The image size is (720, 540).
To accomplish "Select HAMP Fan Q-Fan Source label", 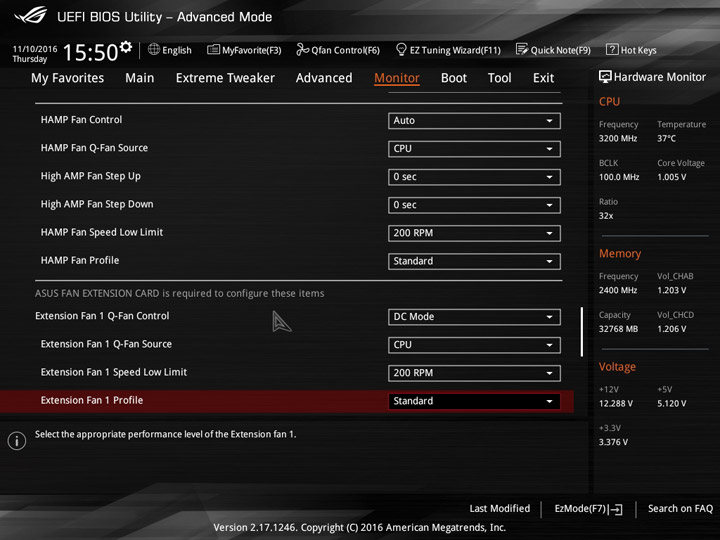I will pyautogui.click(x=94, y=148).
